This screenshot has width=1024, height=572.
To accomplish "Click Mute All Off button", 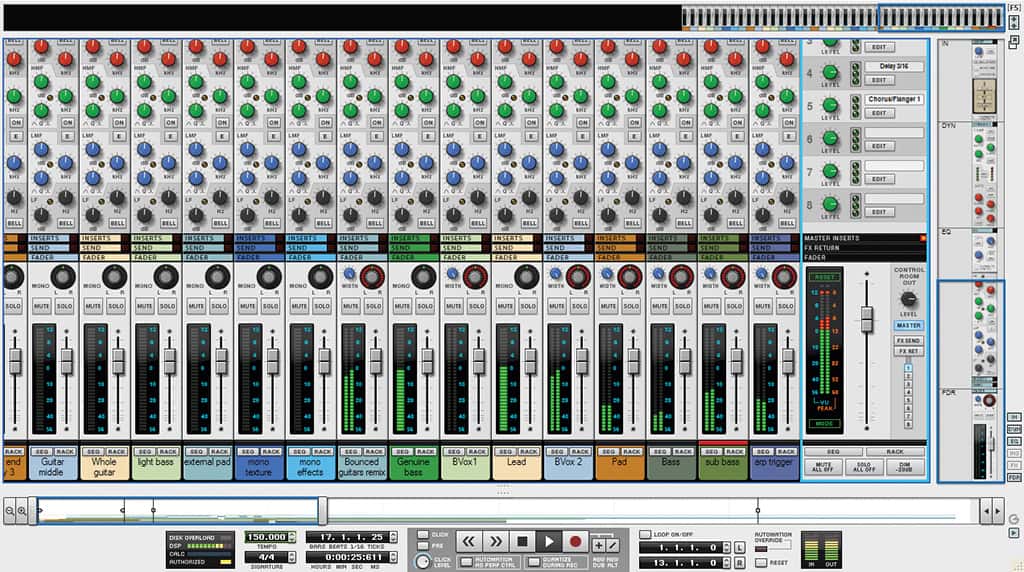I will click(x=824, y=468).
